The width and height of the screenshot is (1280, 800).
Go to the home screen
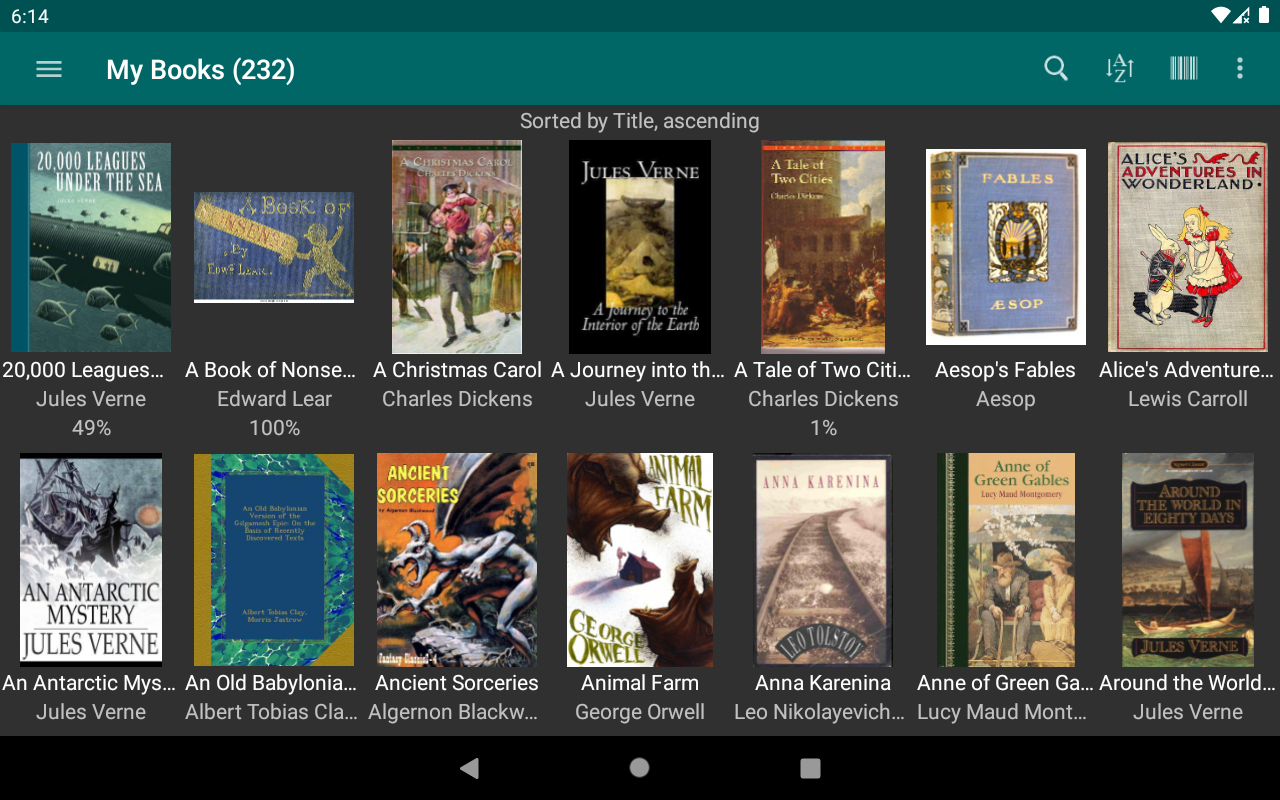pyautogui.click(x=639, y=769)
